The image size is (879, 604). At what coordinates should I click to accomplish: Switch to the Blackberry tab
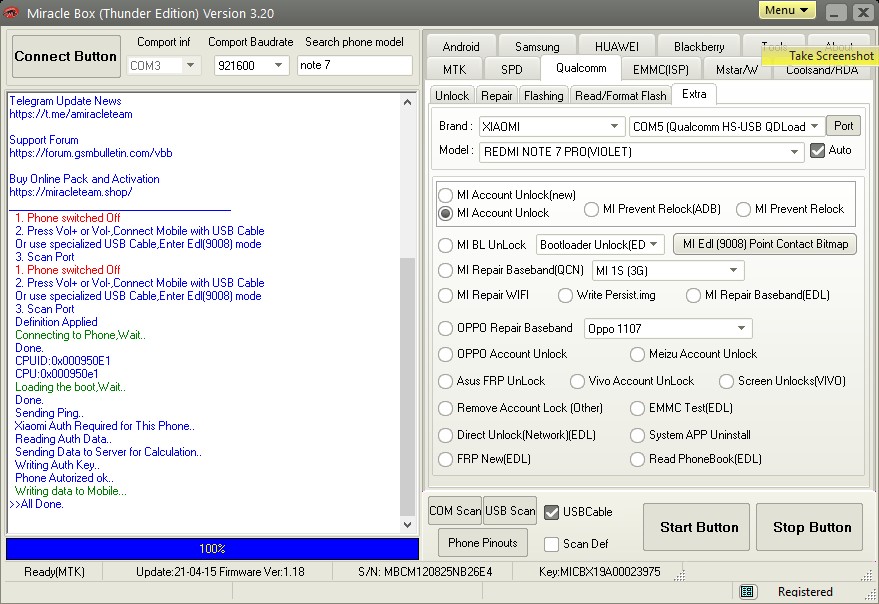[699, 47]
